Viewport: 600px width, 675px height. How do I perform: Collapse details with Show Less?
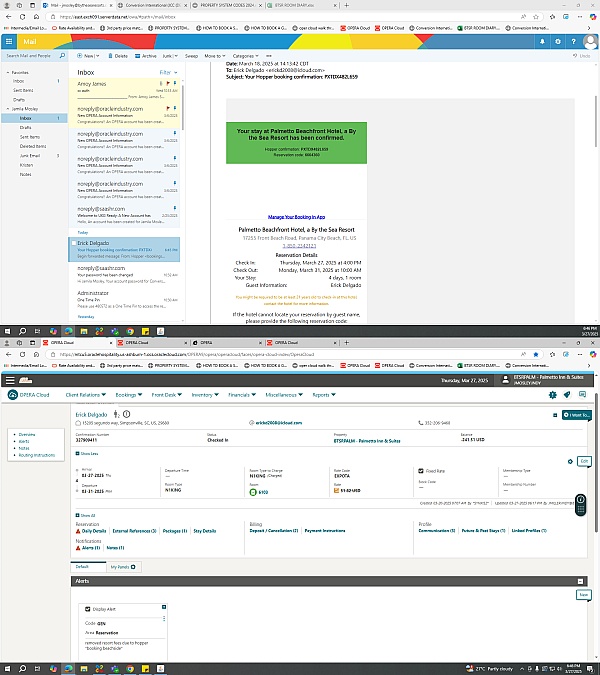point(87,454)
